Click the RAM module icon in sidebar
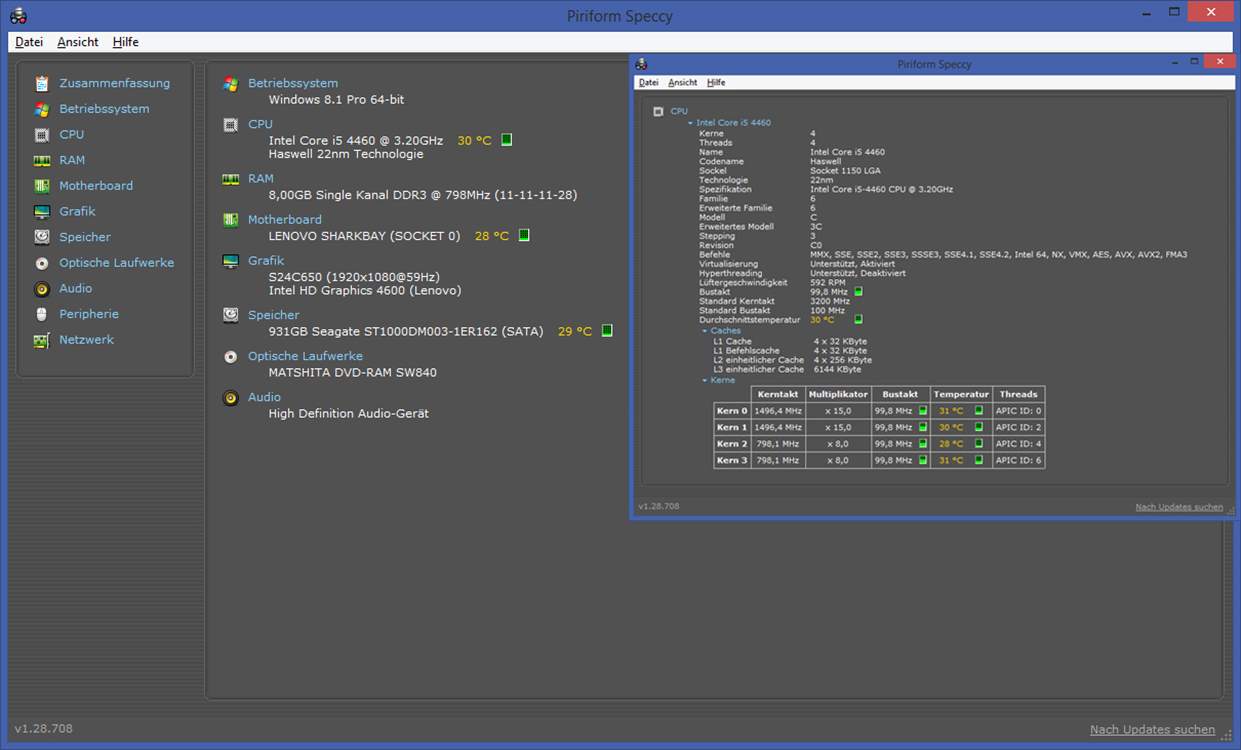This screenshot has height=750, width=1241. (x=41, y=160)
